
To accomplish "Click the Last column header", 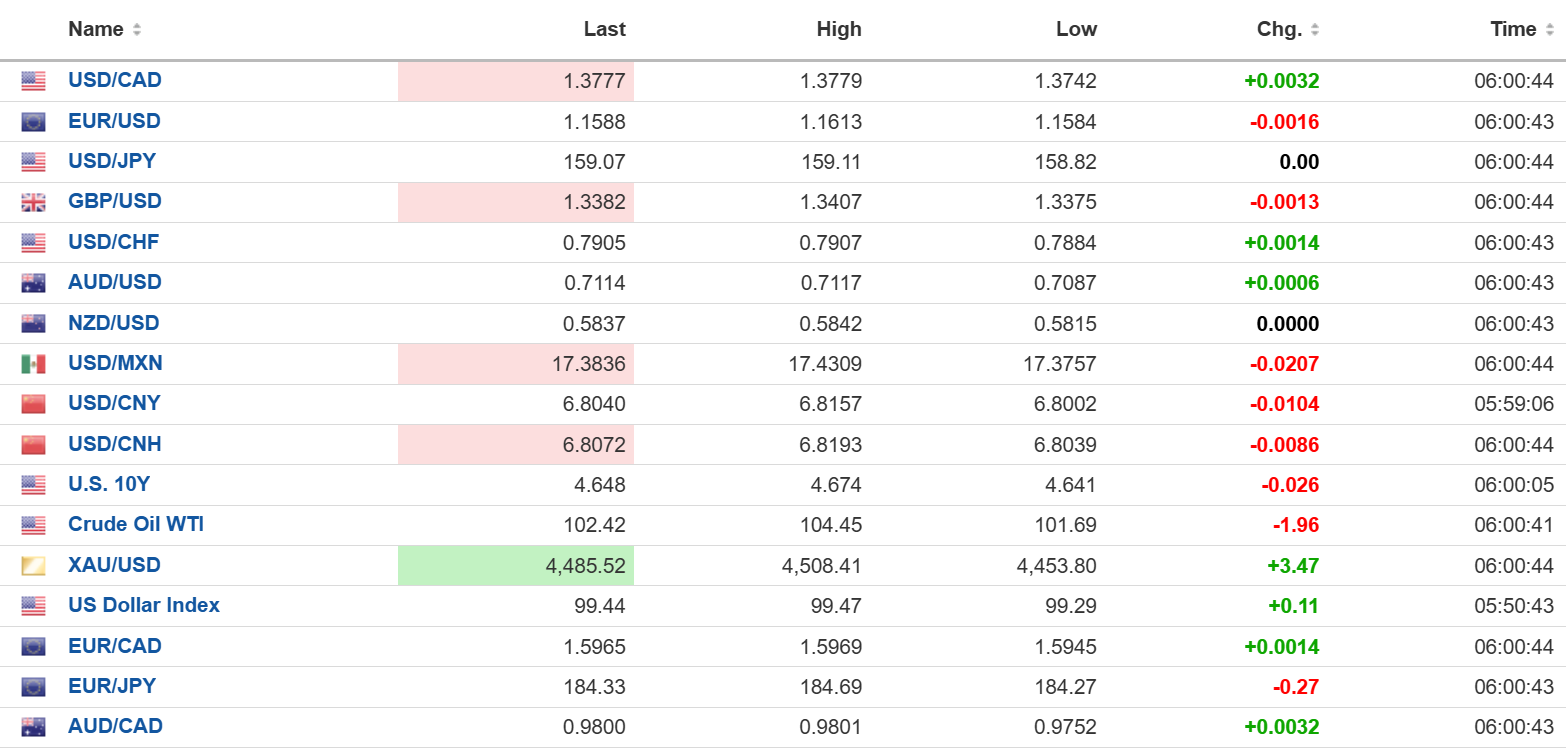I will pos(605,29).
